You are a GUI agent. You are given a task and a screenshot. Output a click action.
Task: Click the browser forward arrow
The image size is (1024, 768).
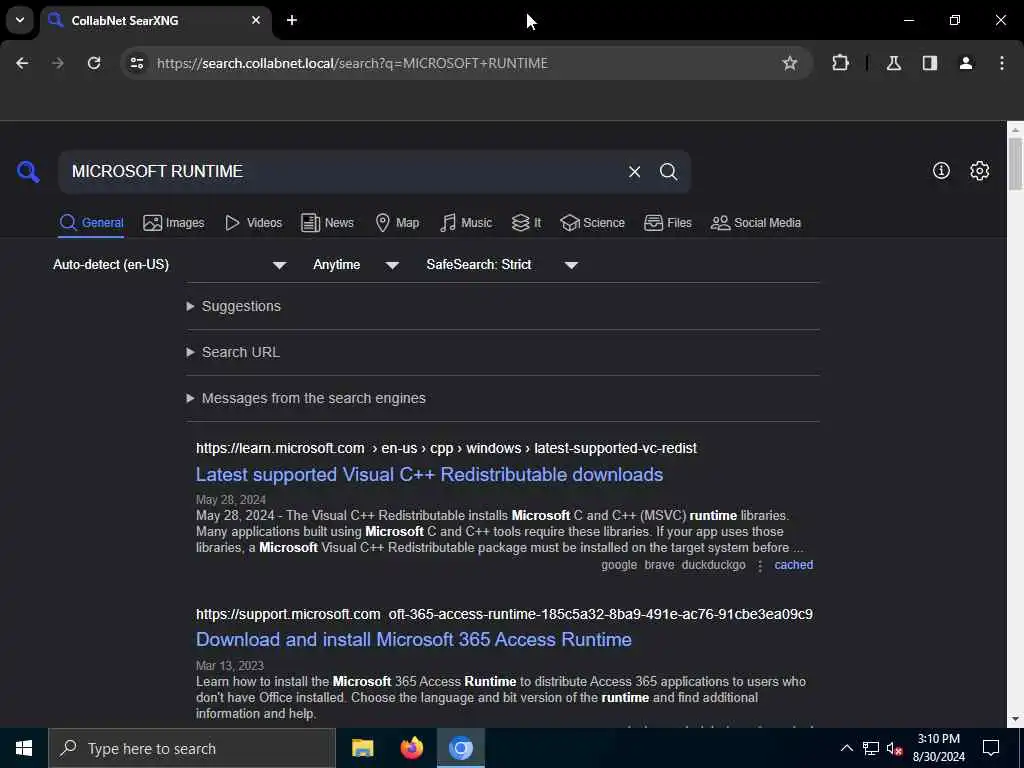58,63
